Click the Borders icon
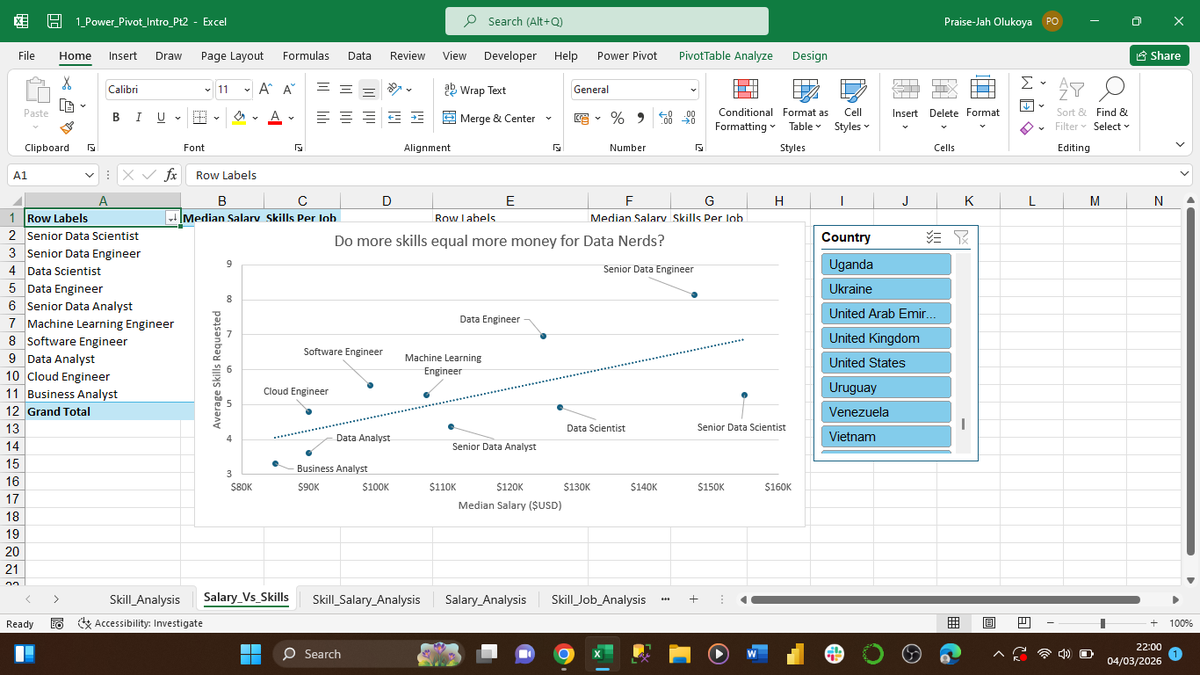This screenshot has height=675, width=1200. 200,118
